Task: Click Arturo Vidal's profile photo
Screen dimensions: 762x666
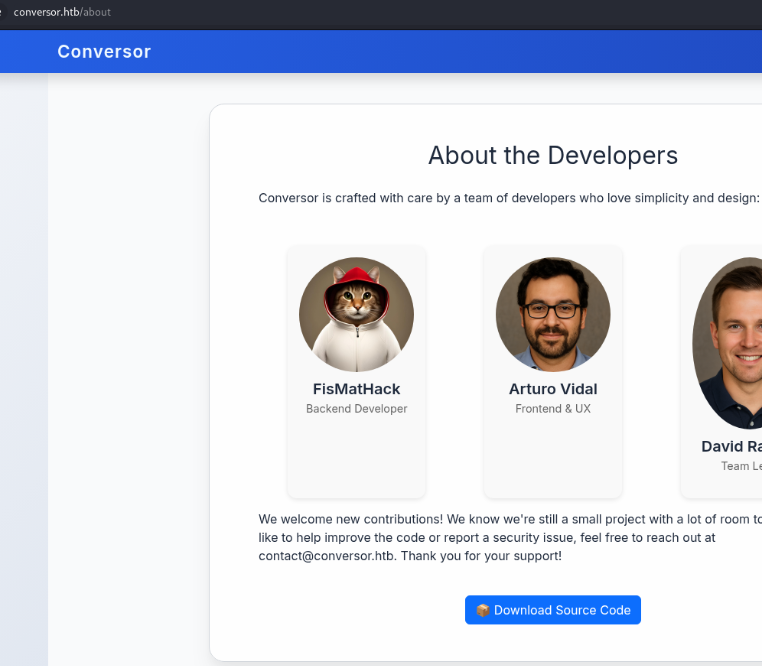Action: pos(553,314)
